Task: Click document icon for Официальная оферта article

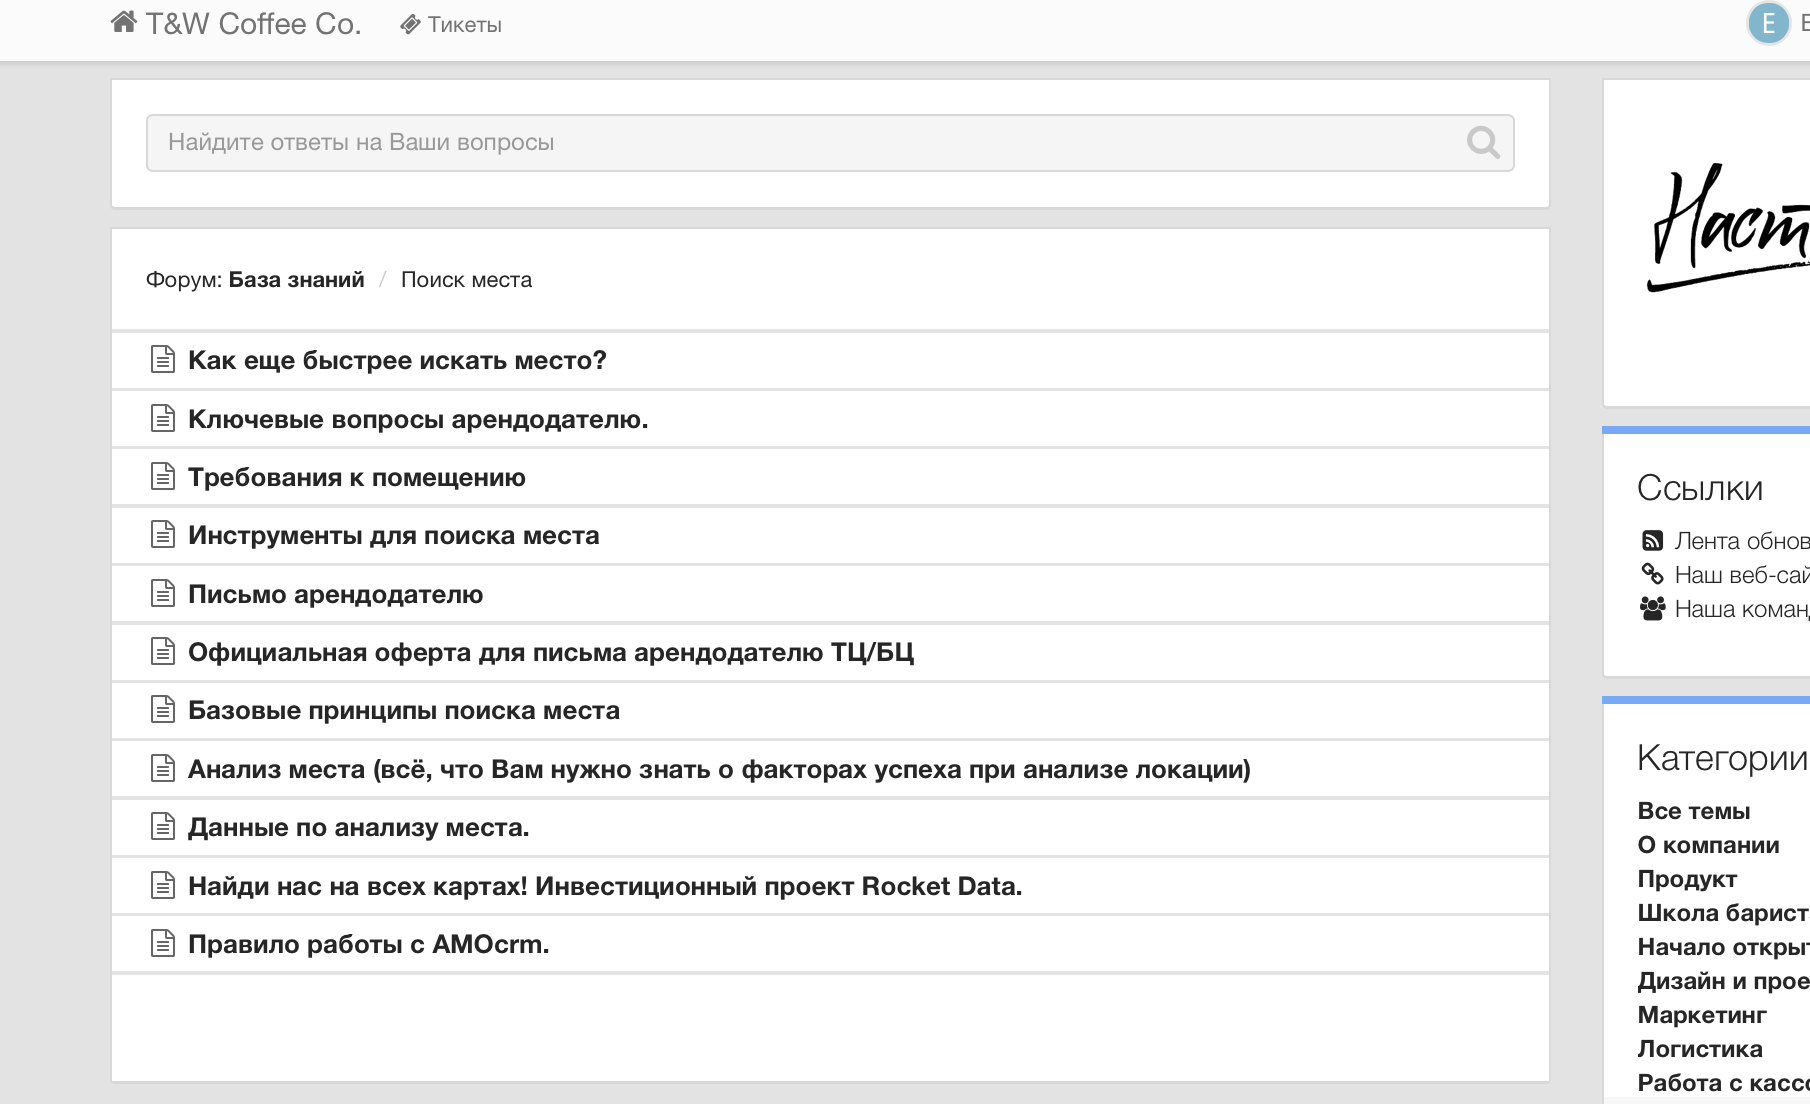Action: (162, 651)
